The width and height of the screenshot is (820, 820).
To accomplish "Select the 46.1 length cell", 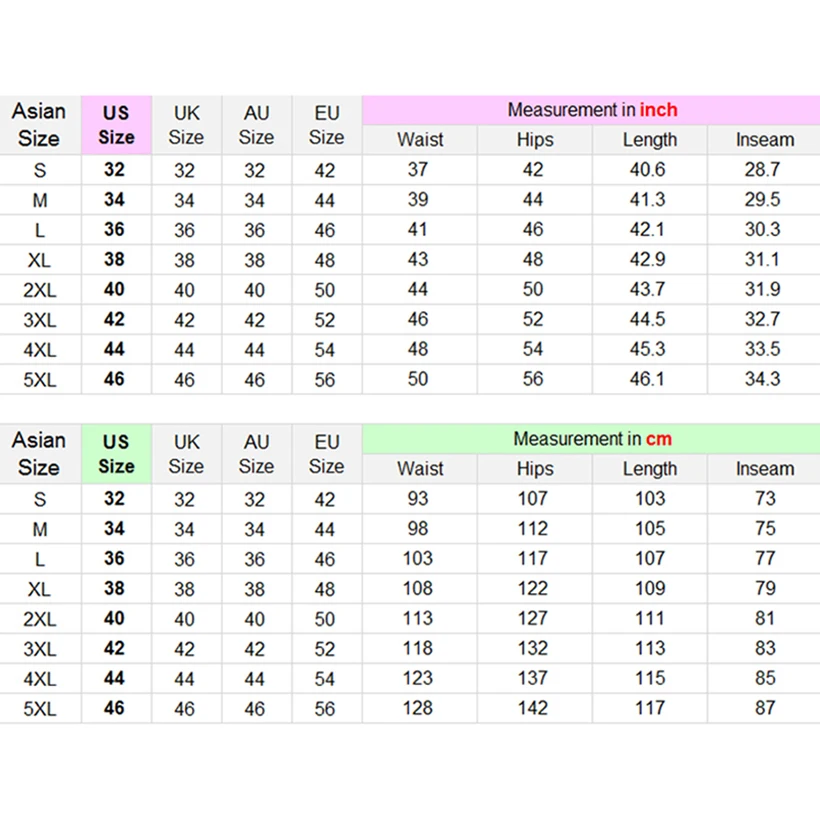I will (649, 379).
